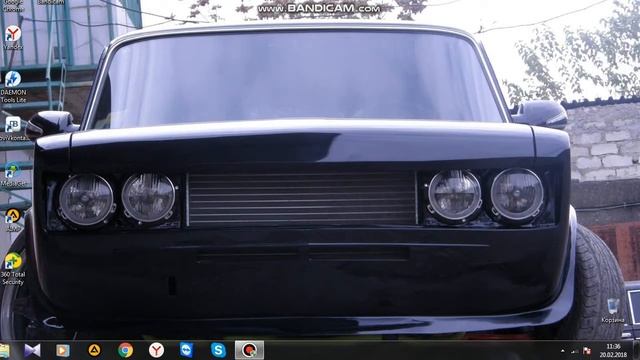This screenshot has width=640, height=360.
Task: Open DAEMON Tools Lite desktop shortcut
Action: click(13, 87)
